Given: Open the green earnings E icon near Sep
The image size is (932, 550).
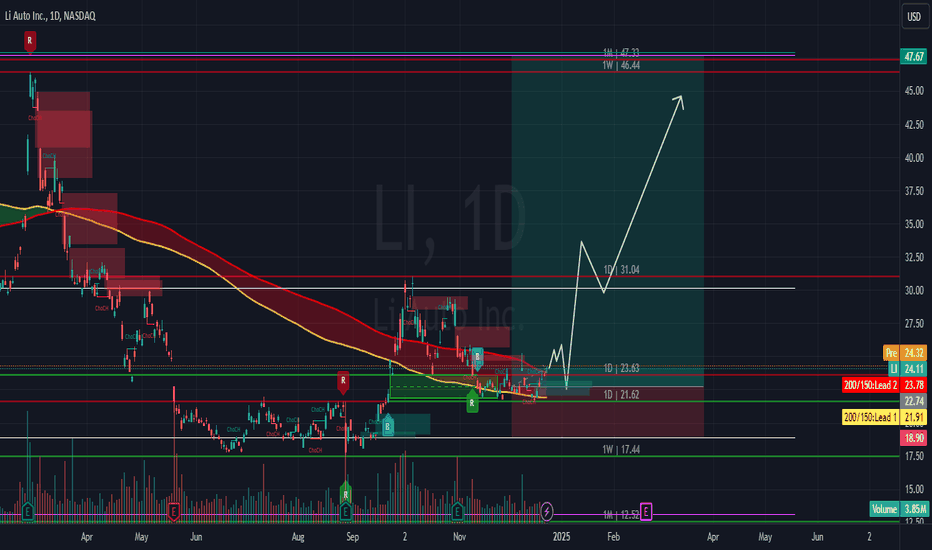Looking at the screenshot, I should [345, 511].
